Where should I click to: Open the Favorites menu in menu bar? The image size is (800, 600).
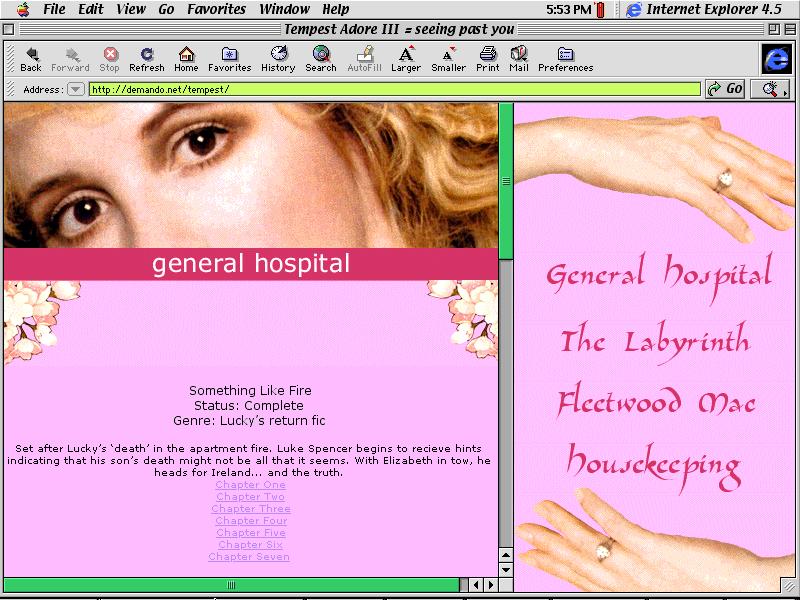click(217, 10)
